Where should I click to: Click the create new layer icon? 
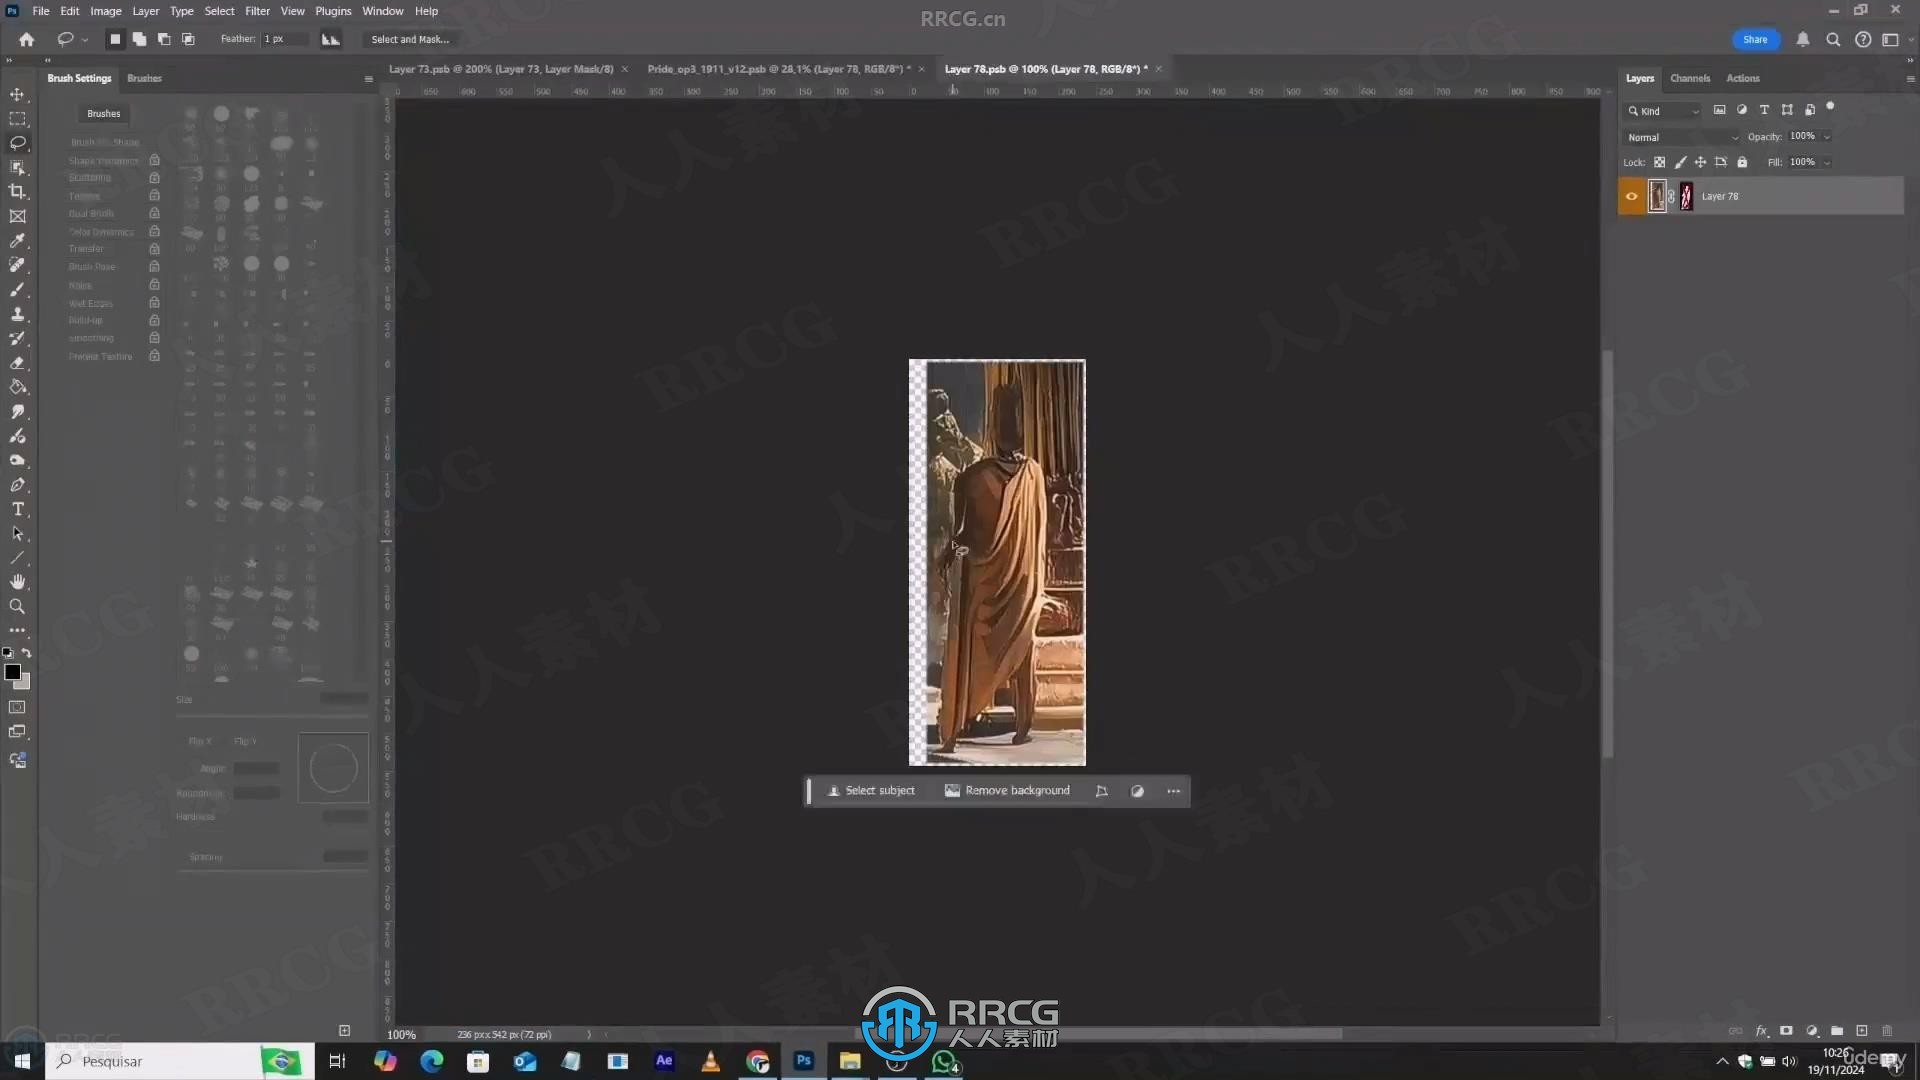click(1862, 1031)
